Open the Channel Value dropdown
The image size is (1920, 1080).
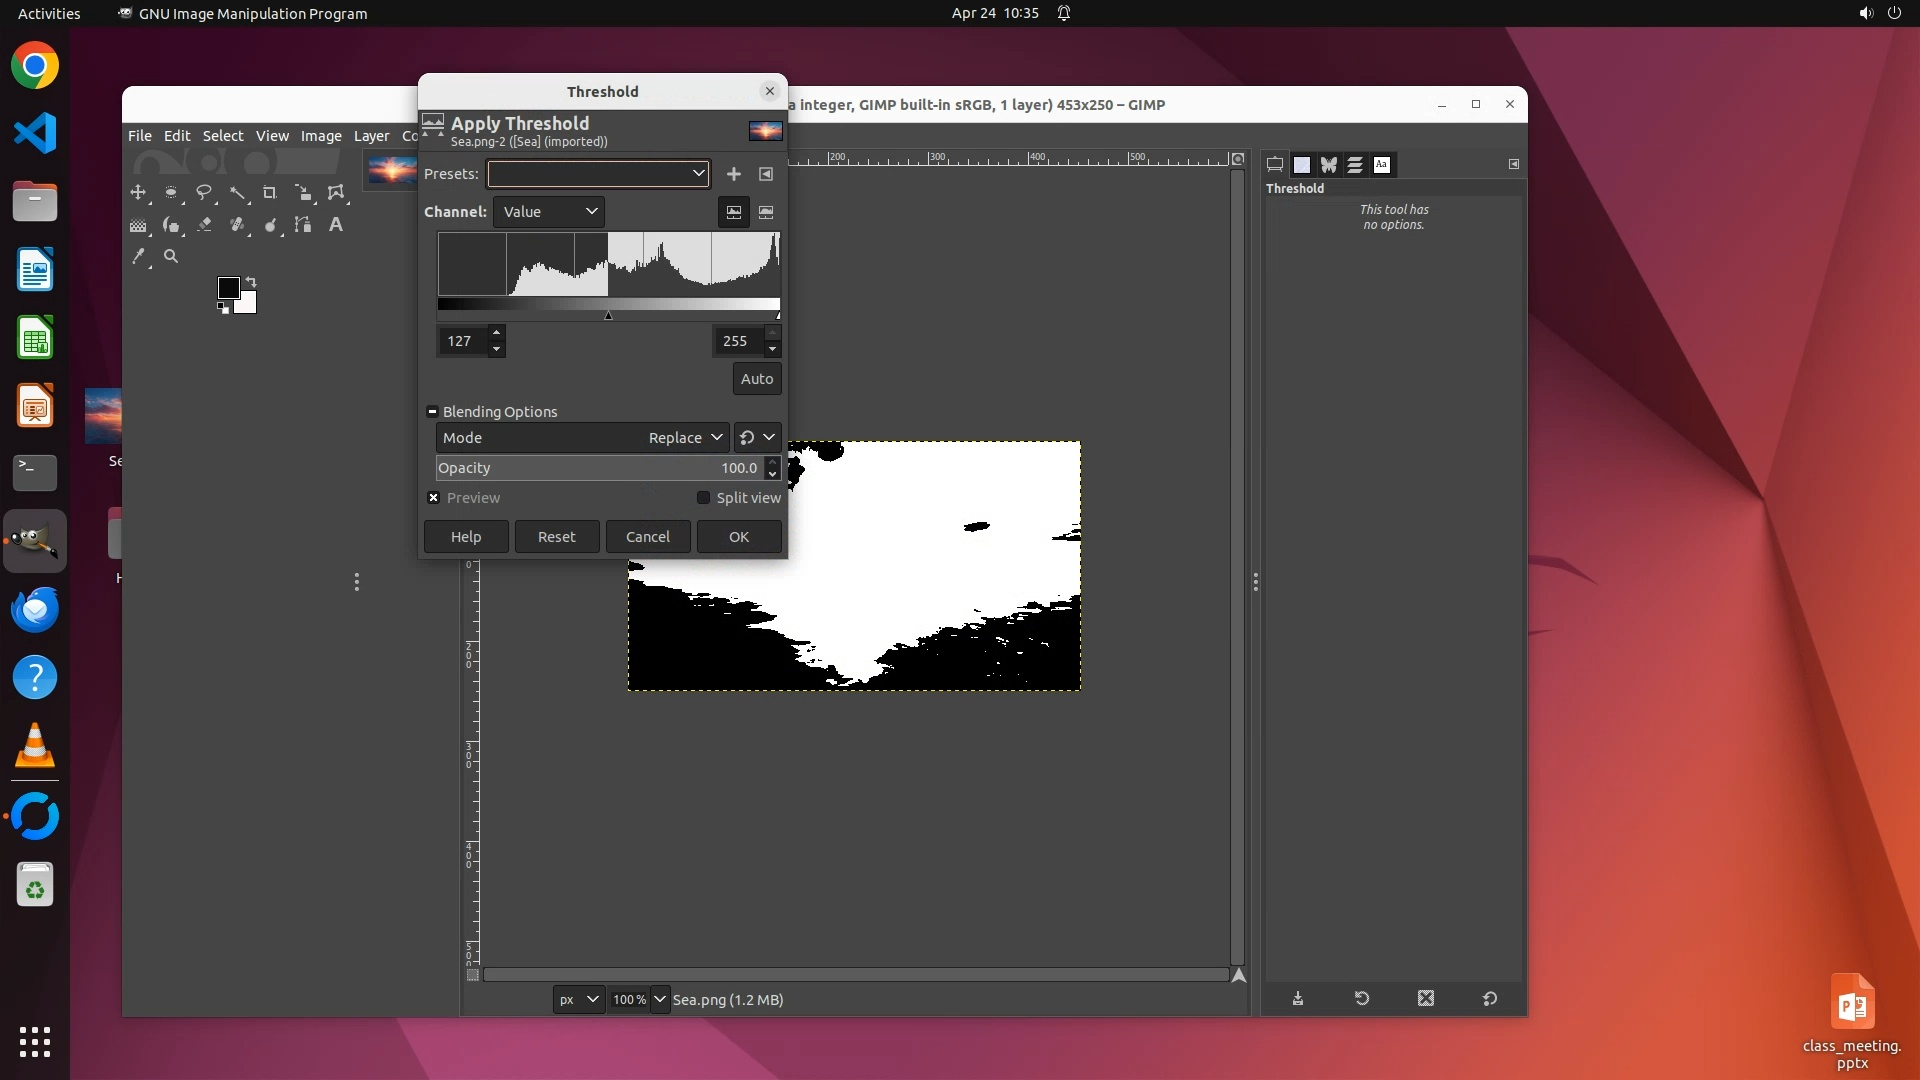[549, 212]
